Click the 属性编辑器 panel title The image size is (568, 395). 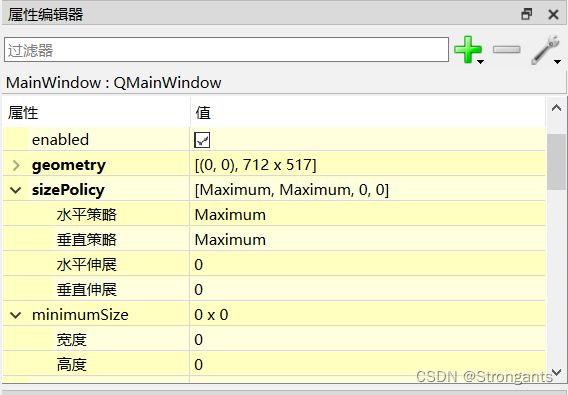click(x=45, y=14)
